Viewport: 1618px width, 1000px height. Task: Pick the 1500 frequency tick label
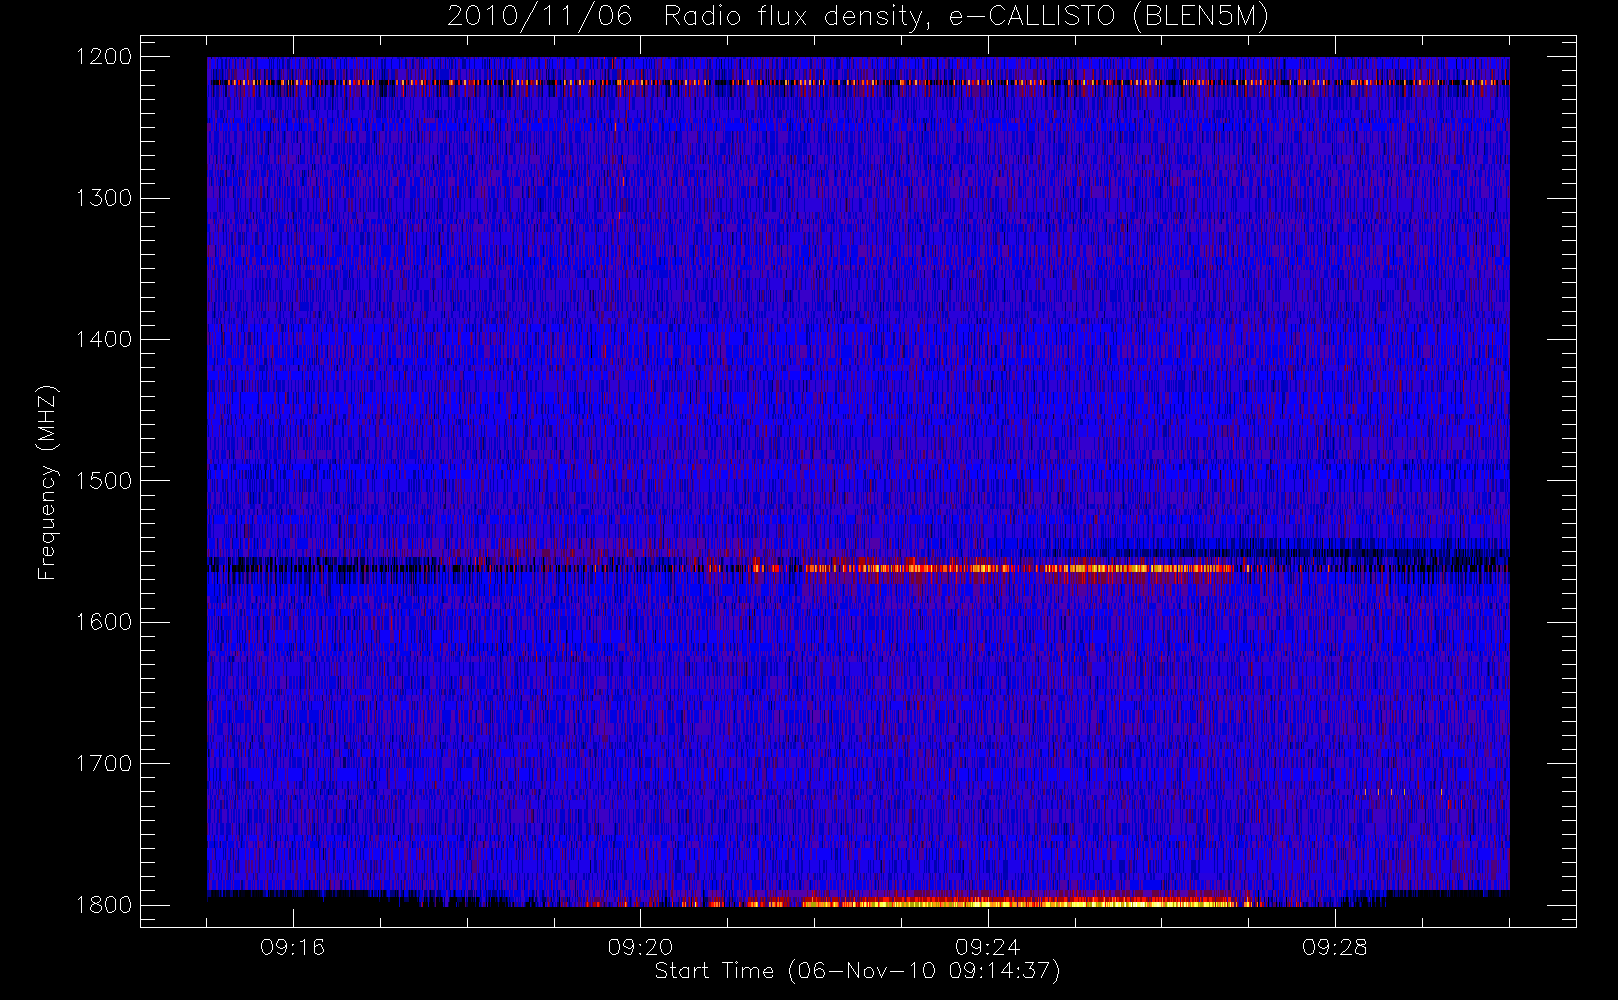[x=104, y=481]
